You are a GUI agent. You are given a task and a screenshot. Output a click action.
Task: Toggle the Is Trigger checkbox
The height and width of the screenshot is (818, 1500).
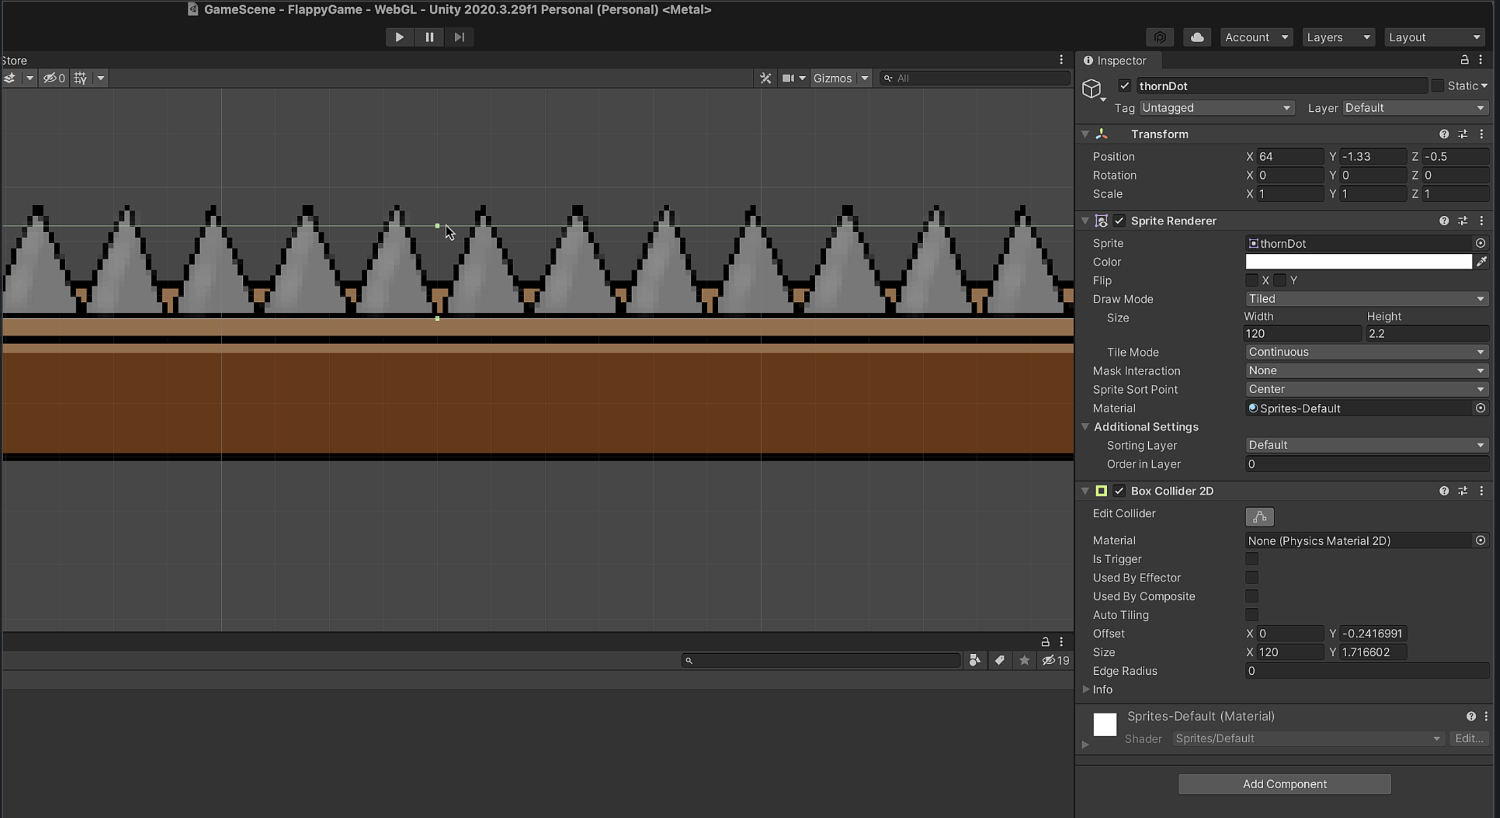click(x=1252, y=559)
